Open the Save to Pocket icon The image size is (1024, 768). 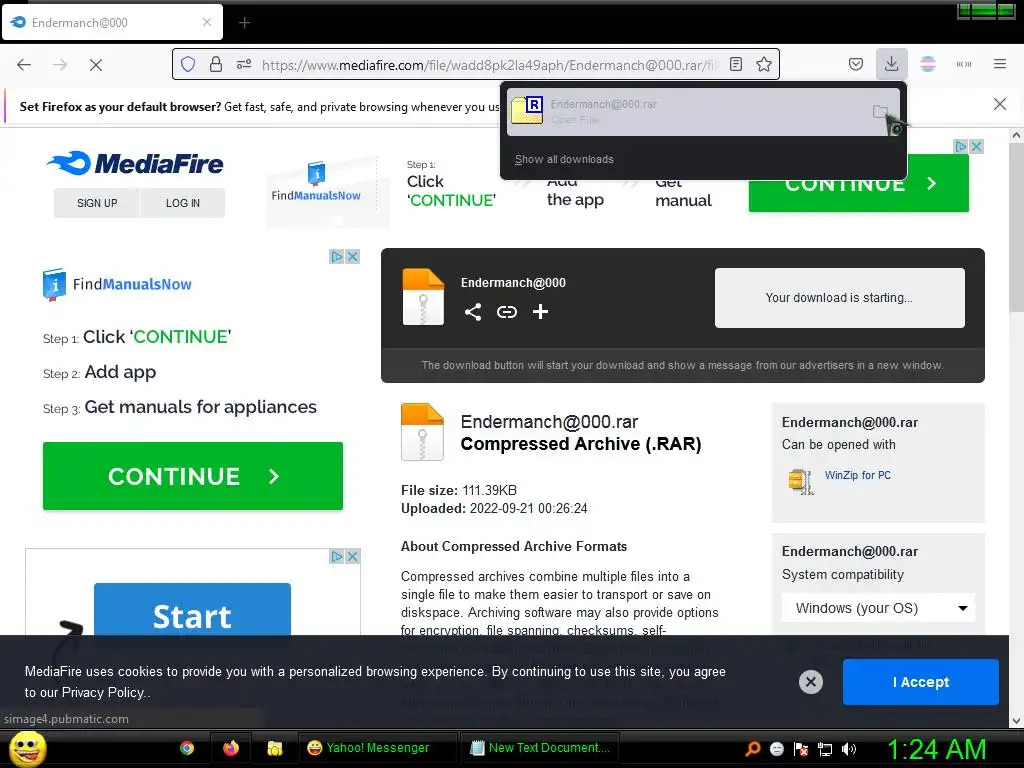pyautogui.click(x=856, y=64)
